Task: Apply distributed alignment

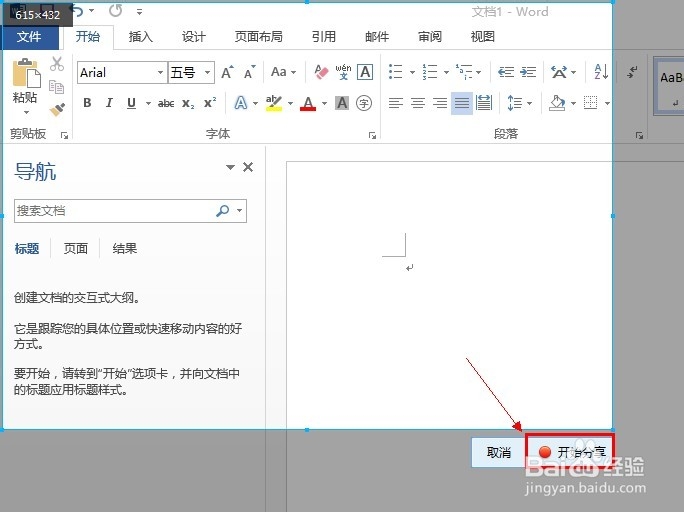Action: (x=484, y=103)
